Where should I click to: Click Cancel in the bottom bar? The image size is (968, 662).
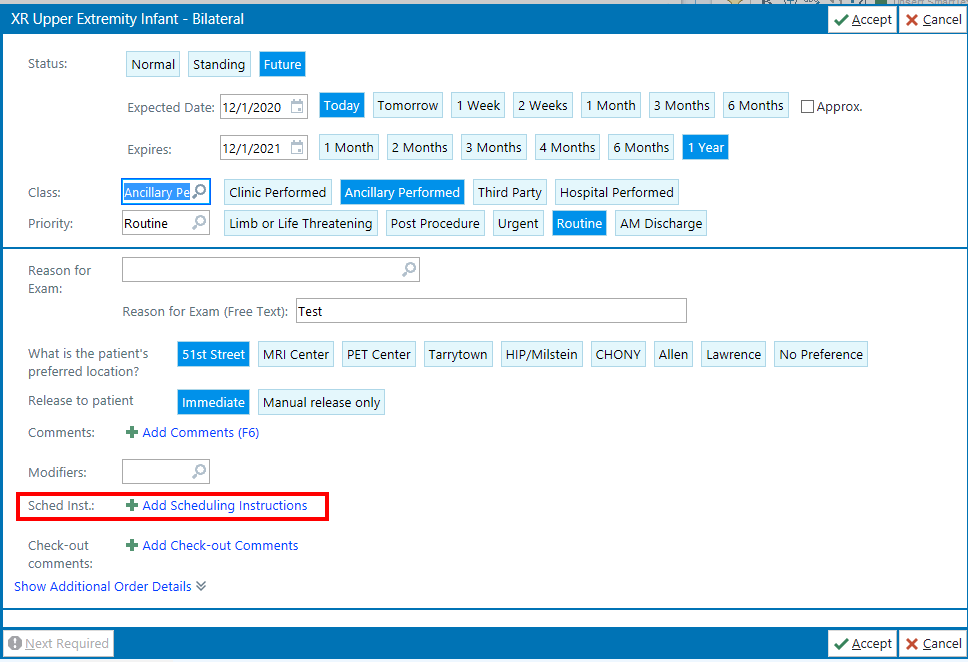coord(933,643)
